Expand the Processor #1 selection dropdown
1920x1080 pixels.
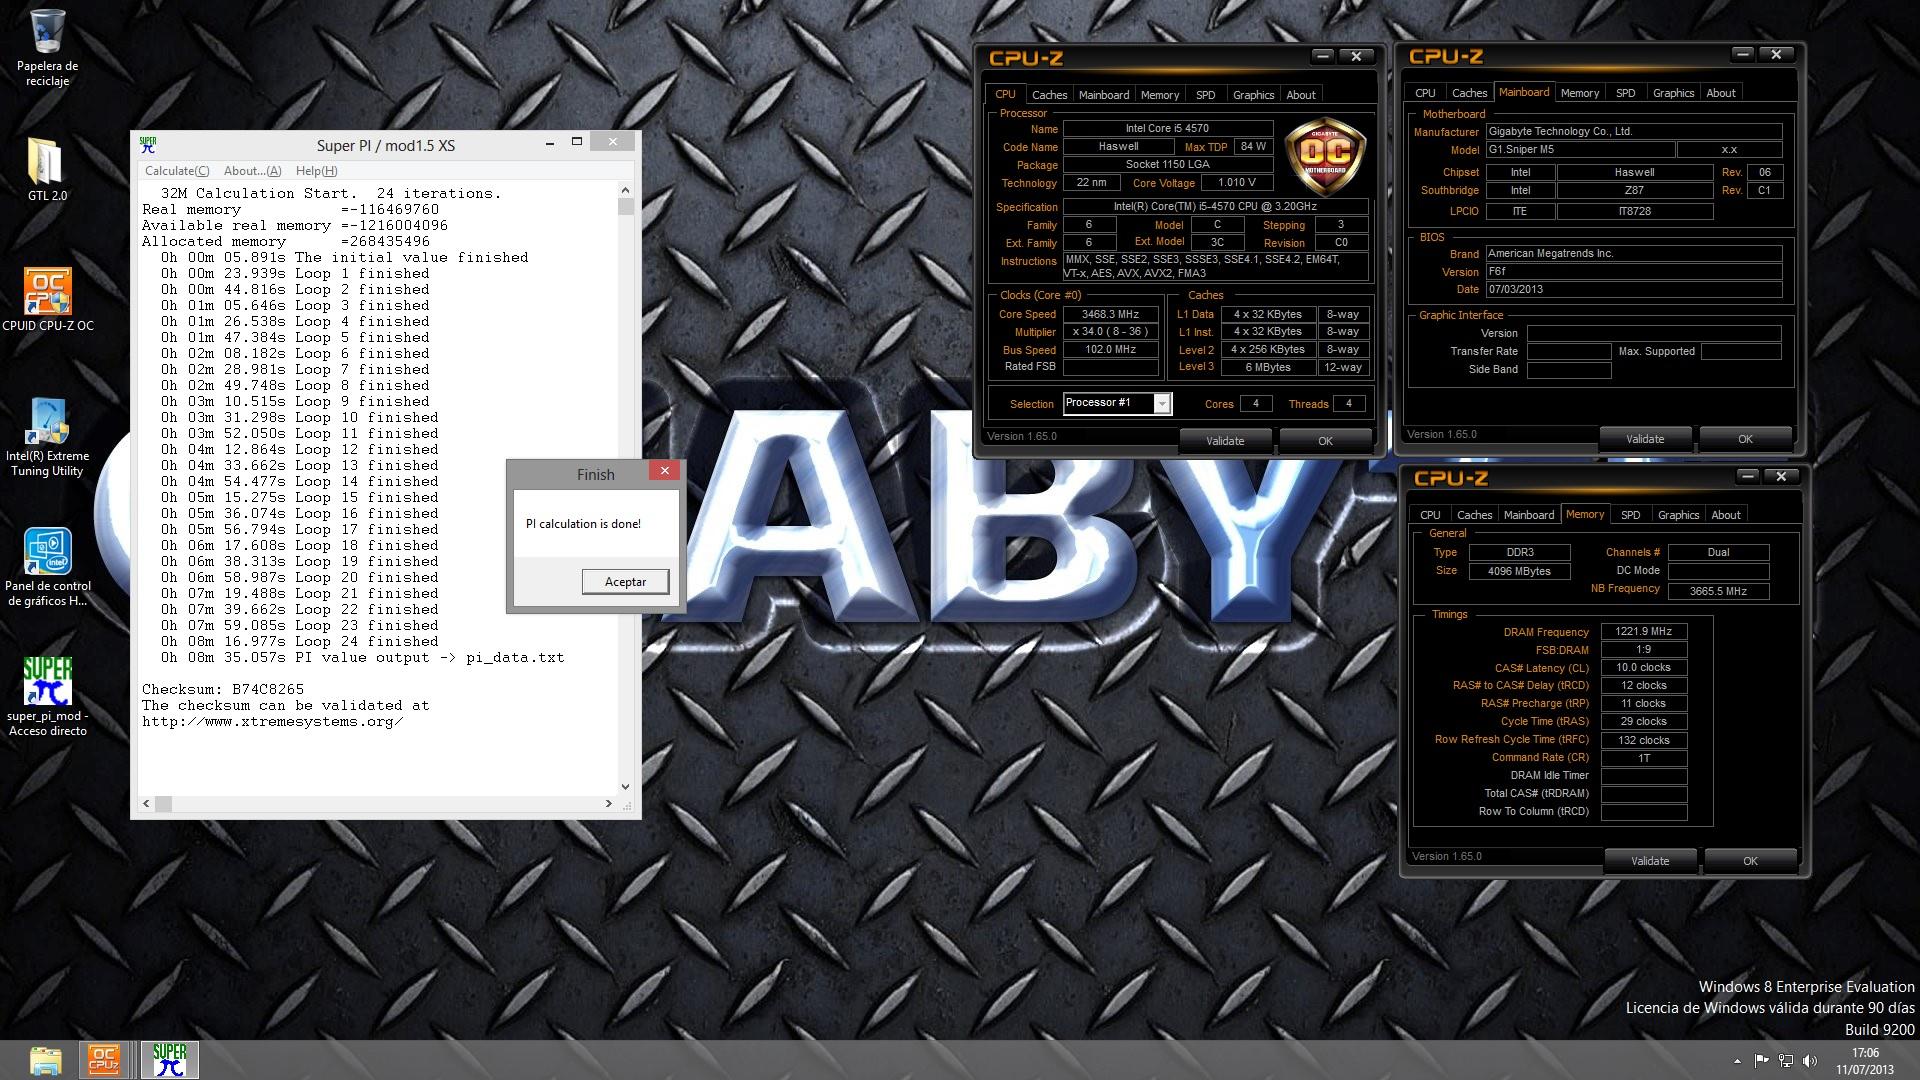(1162, 404)
